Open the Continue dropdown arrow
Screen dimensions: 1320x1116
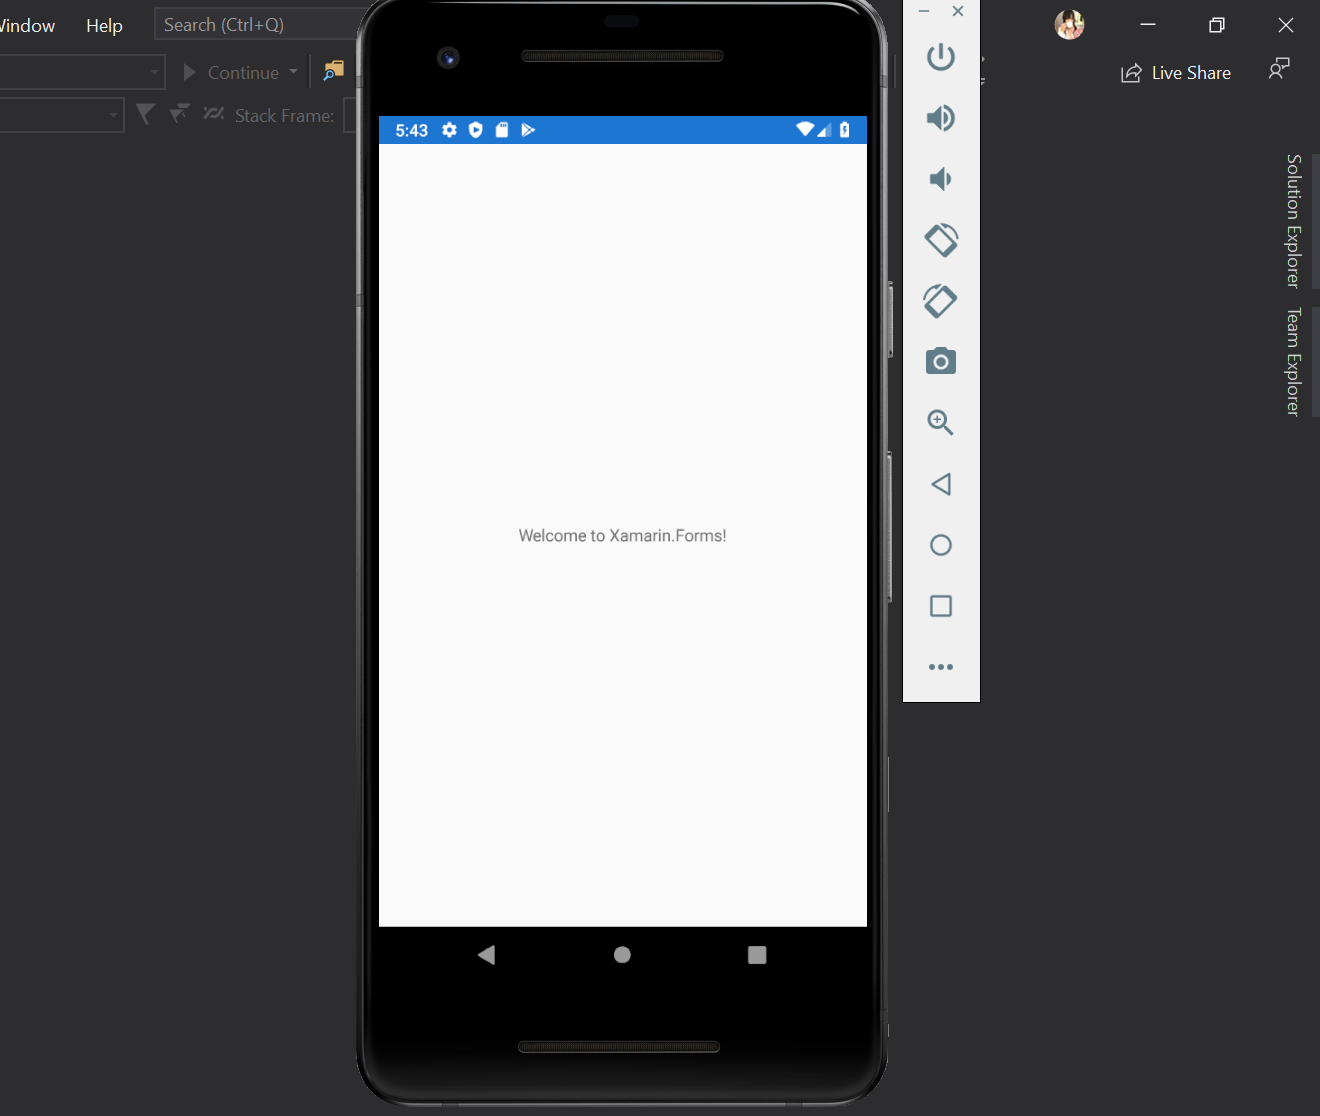click(293, 72)
